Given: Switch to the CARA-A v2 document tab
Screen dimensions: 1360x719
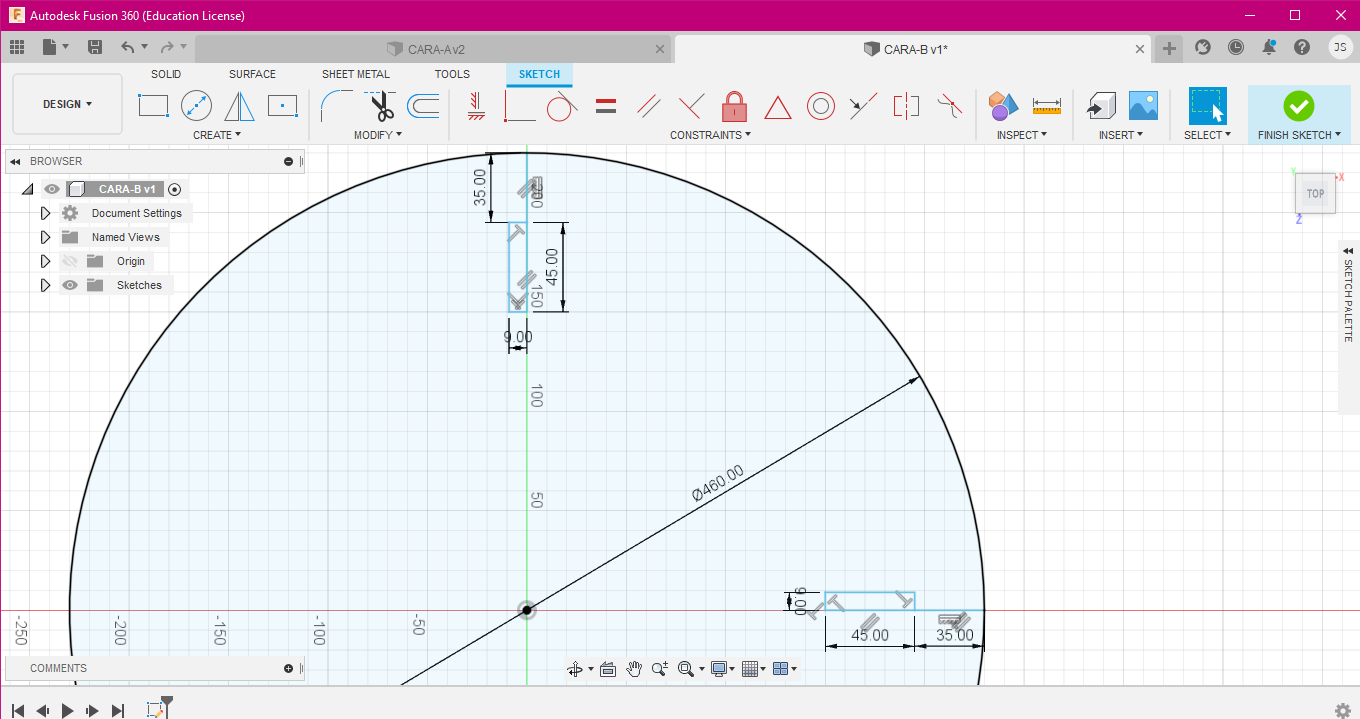Looking at the screenshot, I should click(433, 49).
